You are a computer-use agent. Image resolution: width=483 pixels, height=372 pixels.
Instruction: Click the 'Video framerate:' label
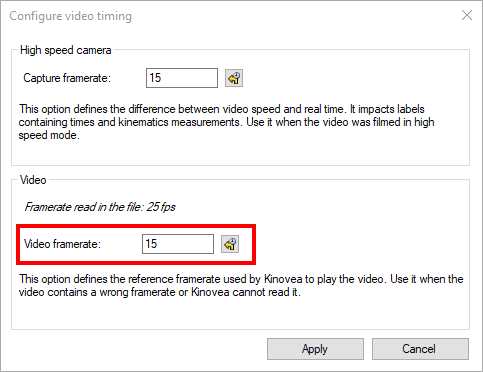tap(62, 244)
